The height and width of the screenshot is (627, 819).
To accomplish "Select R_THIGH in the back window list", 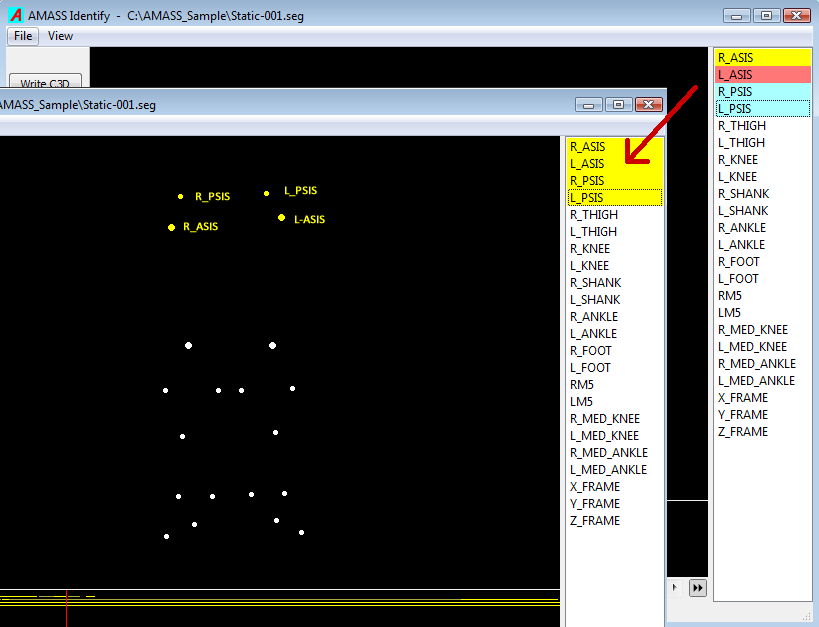I will (x=763, y=125).
